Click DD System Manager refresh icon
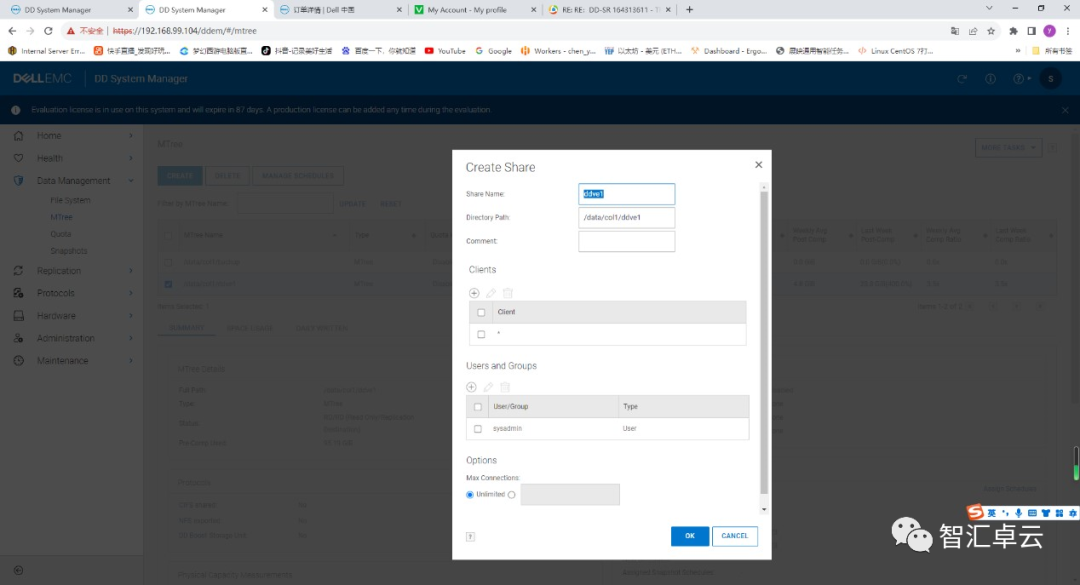Image resolution: width=1080 pixels, height=585 pixels. click(962, 79)
